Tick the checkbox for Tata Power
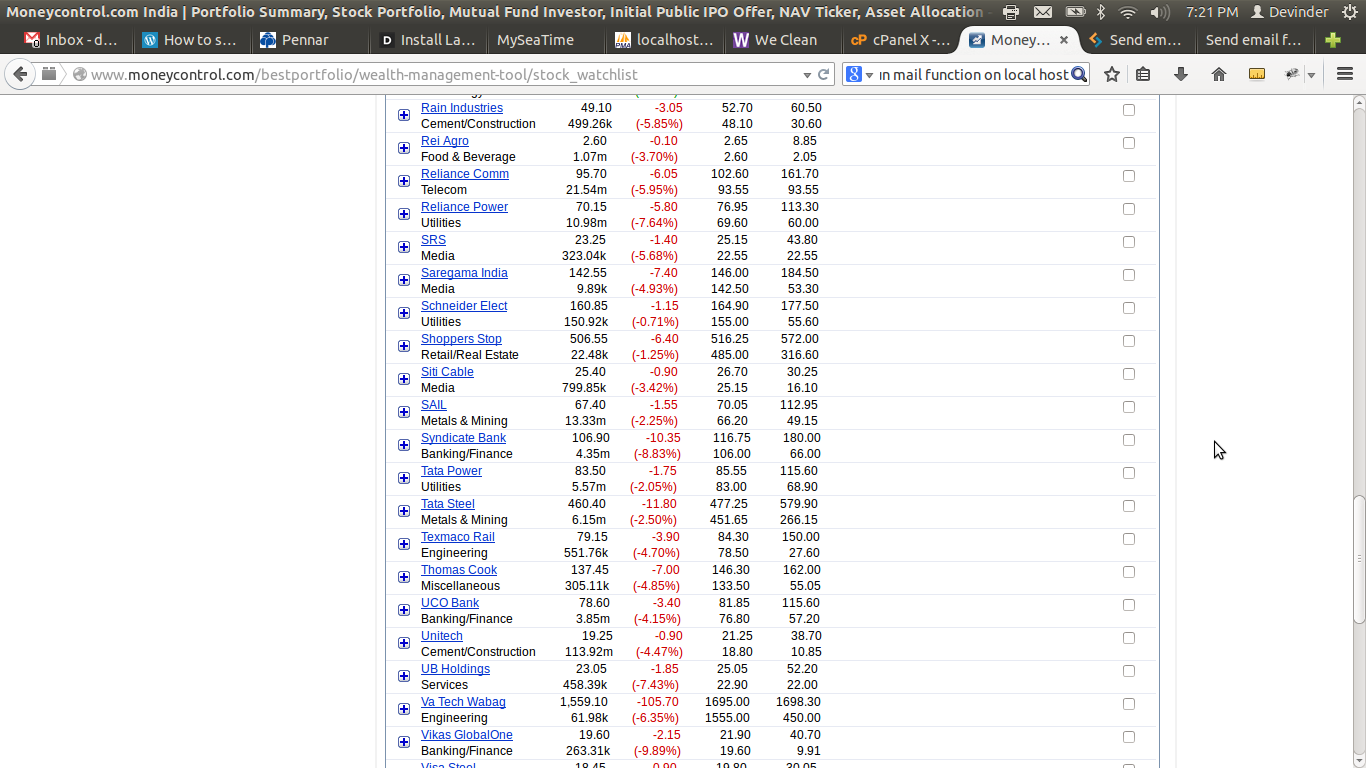 point(1129,473)
